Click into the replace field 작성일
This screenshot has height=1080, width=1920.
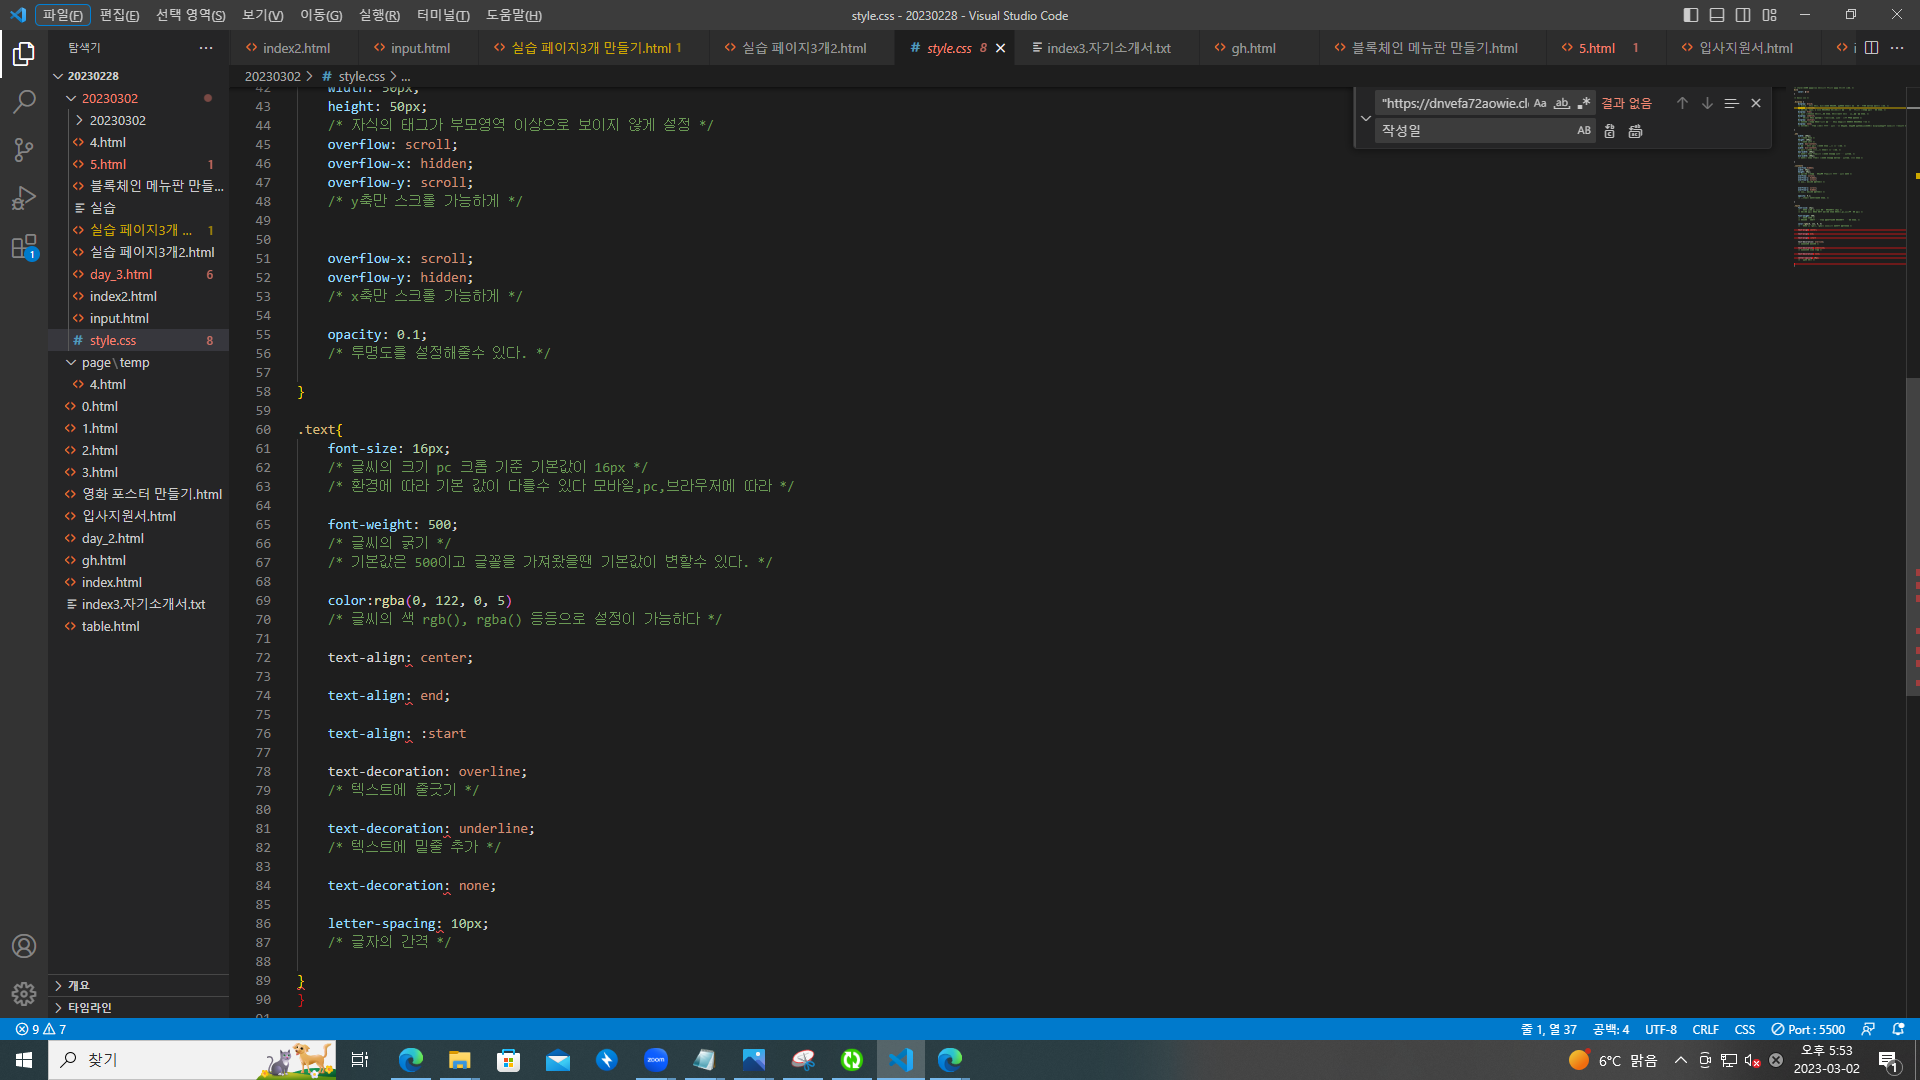click(1470, 131)
